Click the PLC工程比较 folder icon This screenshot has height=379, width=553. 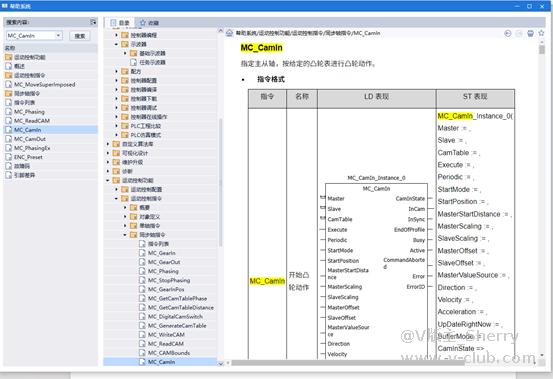pyautogui.click(x=125, y=126)
